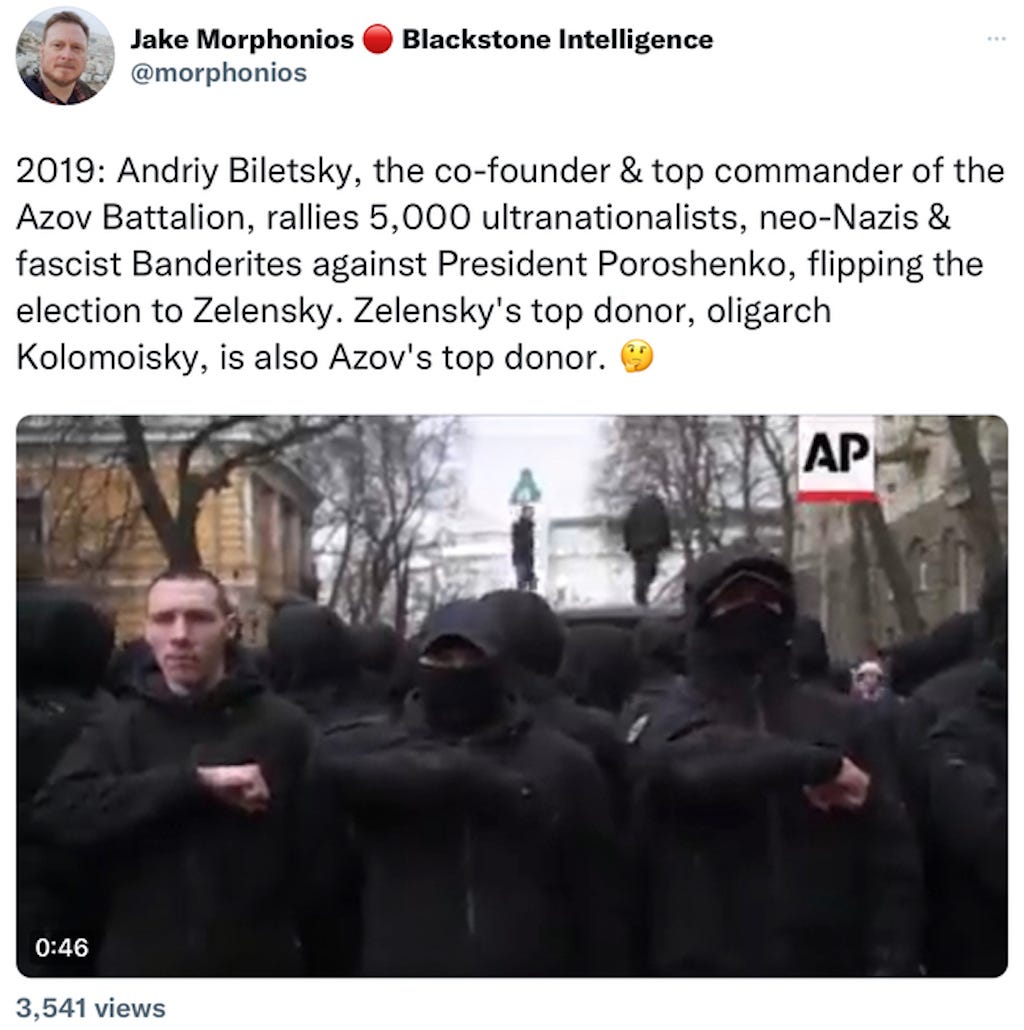
Task: Click the red circle emoji in name
Action: 377,39
